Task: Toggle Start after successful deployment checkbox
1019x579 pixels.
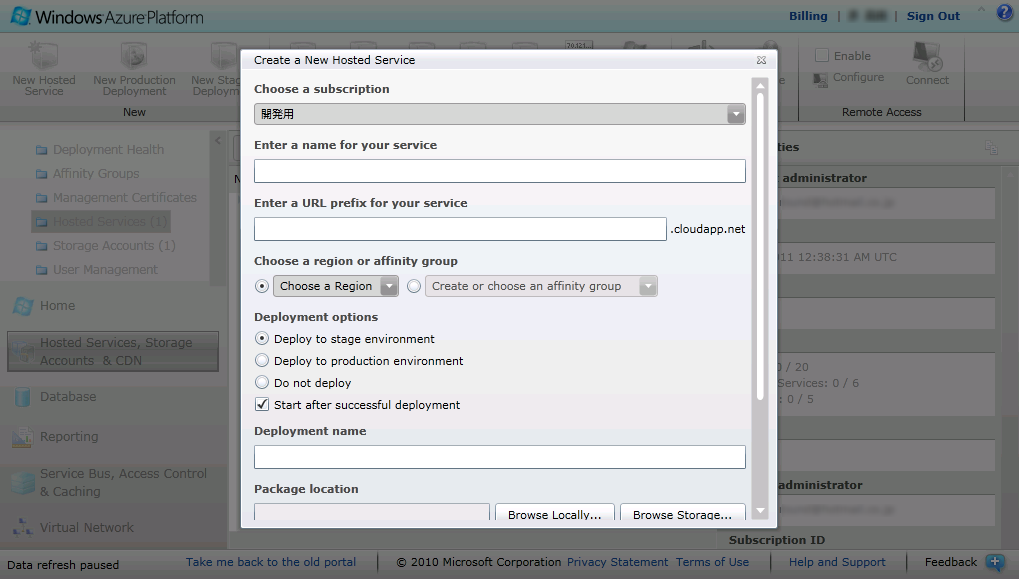Action: coord(262,405)
